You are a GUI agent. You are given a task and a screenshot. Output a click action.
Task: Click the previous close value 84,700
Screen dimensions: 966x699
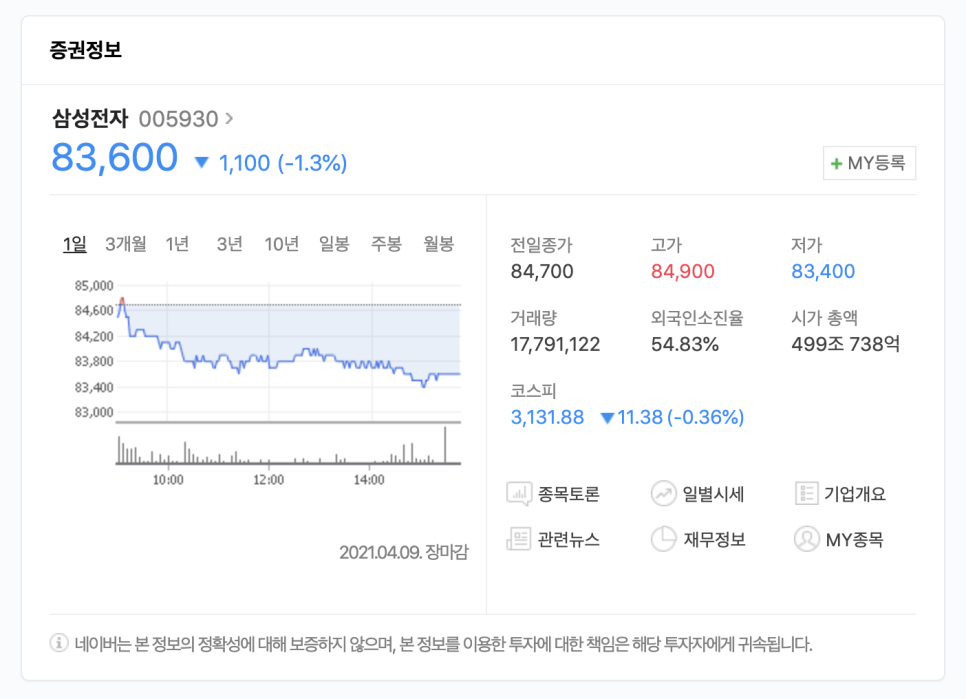pos(542,272)
